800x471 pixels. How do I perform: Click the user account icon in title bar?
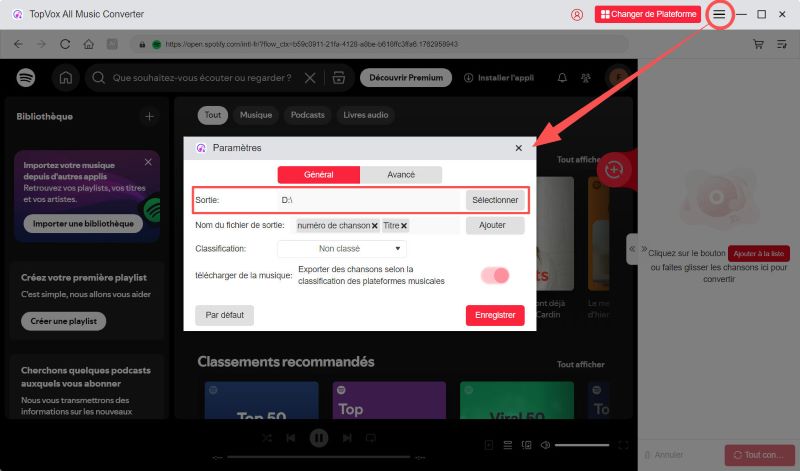click(x=577, y=15)
